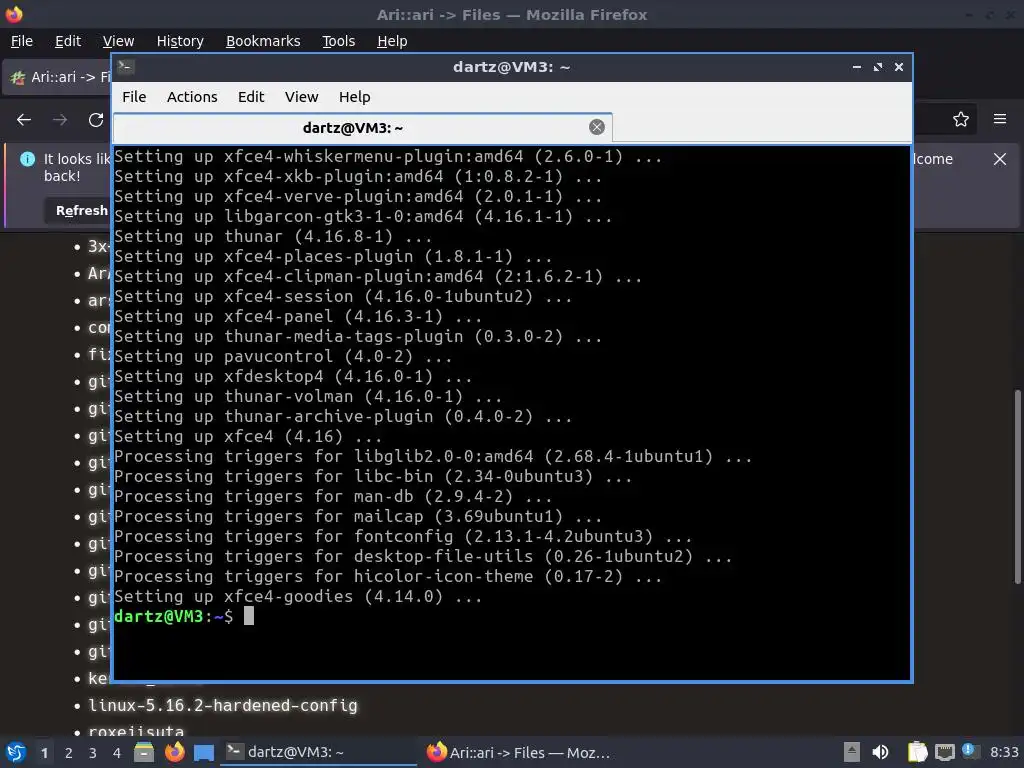This screenshot has height=768, width=1024.
Task: Open Firefox Tools menu
Action: (338, 41)
